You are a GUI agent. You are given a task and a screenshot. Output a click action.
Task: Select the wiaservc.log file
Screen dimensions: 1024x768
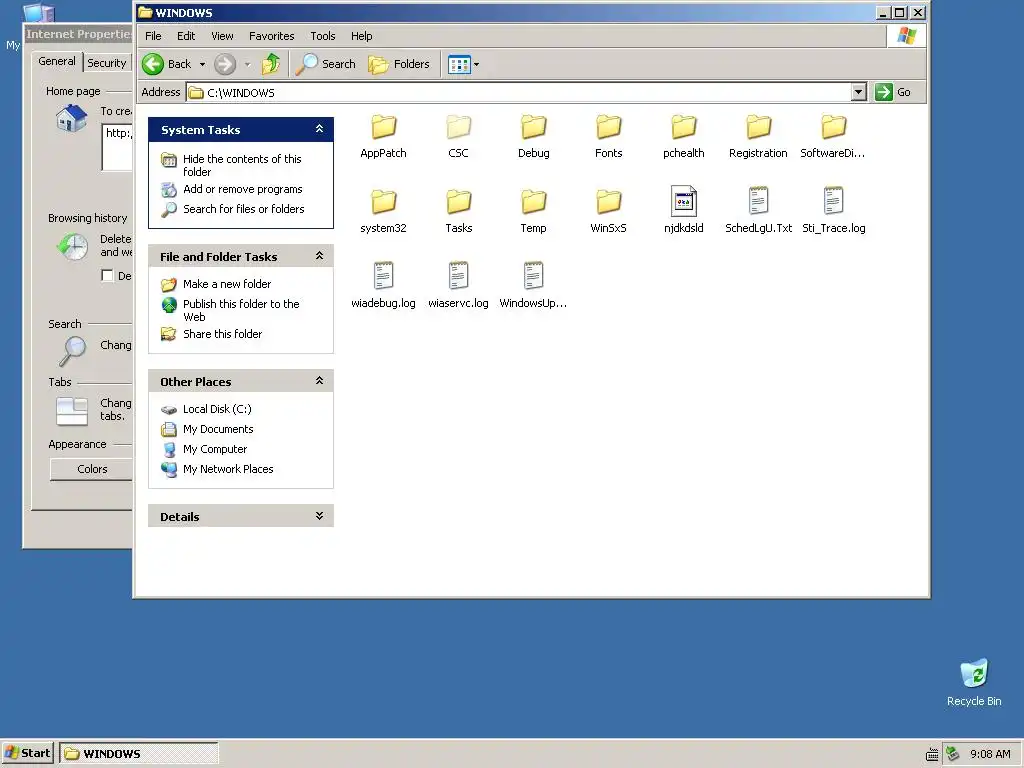(458, 285)
